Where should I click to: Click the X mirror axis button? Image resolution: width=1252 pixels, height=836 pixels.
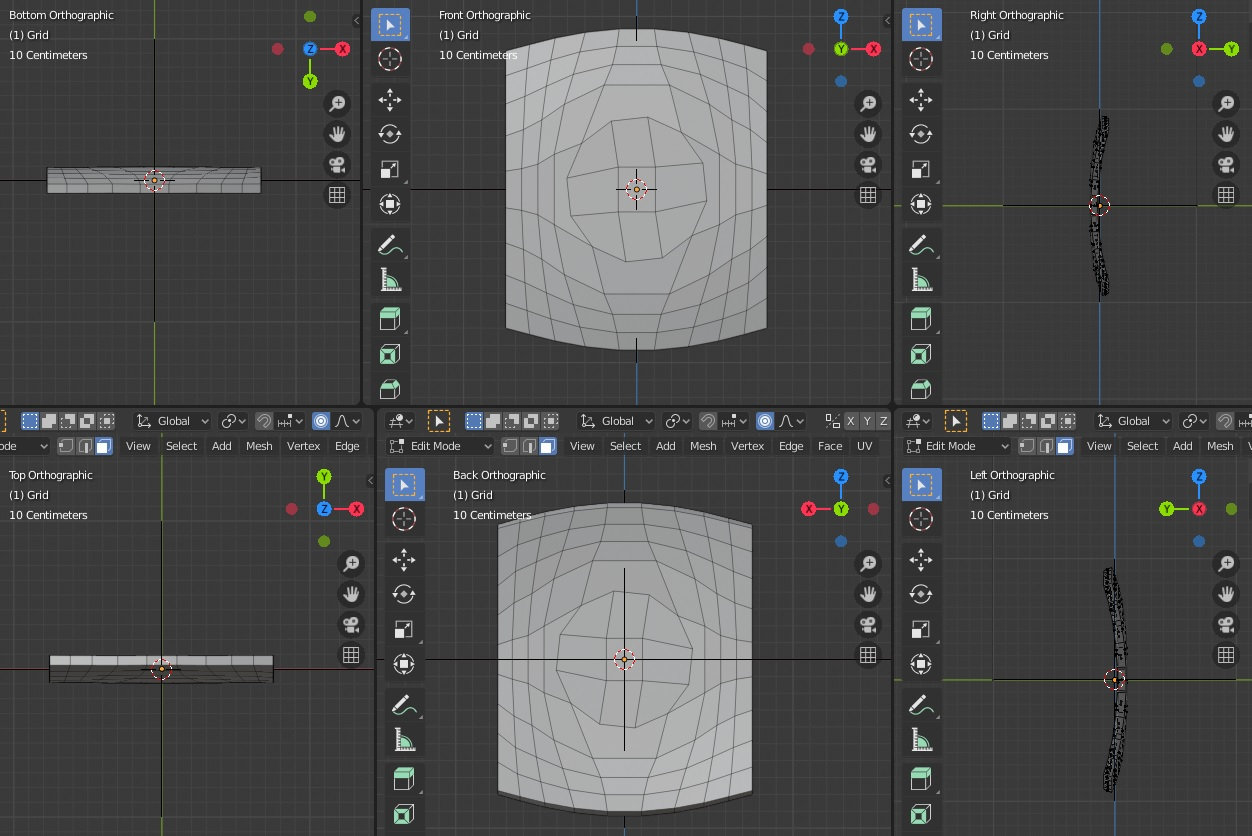pos(850,421)
